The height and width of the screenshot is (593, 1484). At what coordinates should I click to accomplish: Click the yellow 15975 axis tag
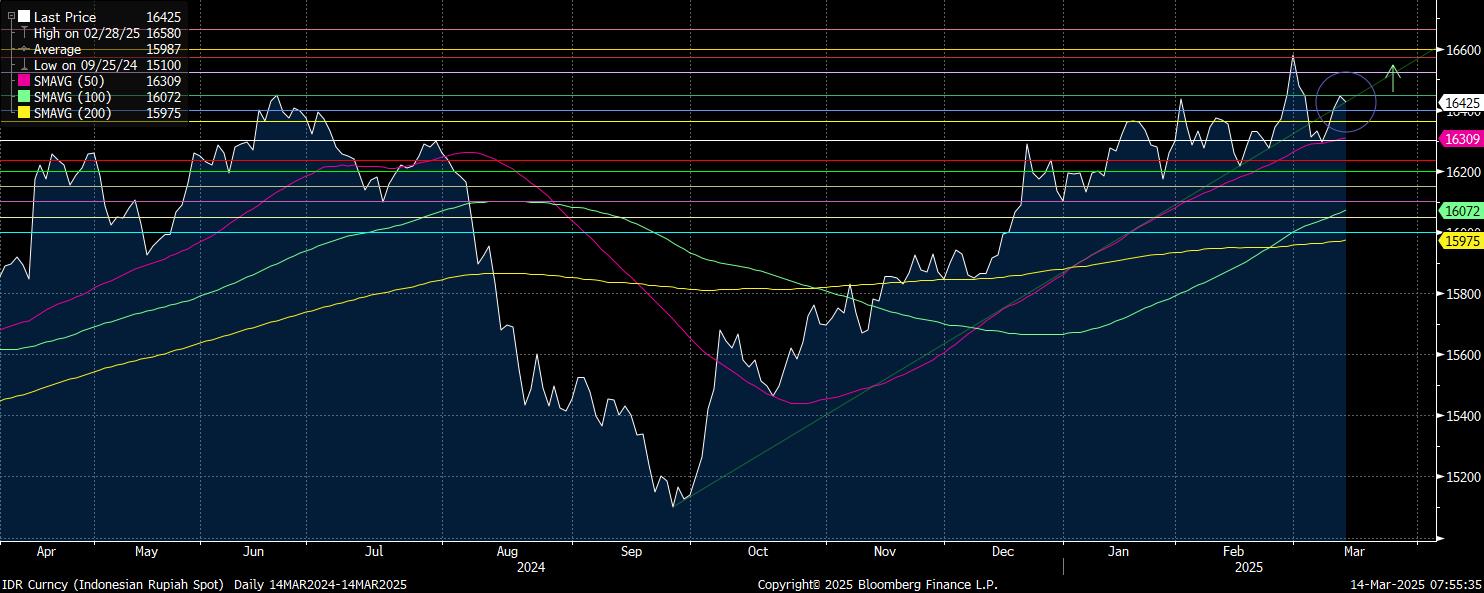[x=1460, y=241]
